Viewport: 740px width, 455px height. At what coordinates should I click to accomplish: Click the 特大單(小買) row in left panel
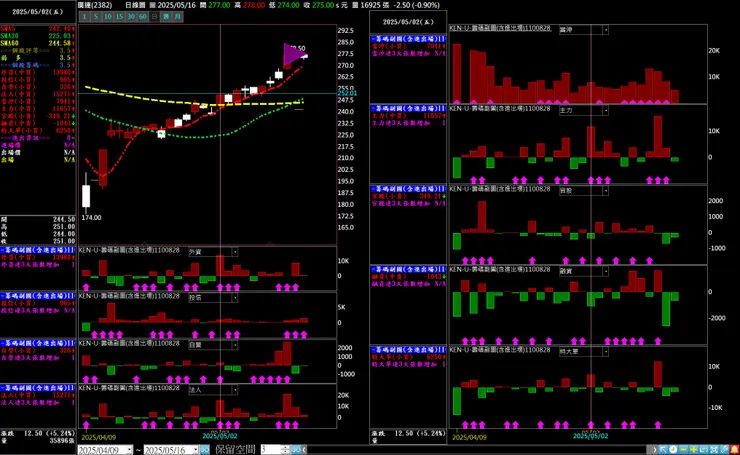tap(37, 130)
